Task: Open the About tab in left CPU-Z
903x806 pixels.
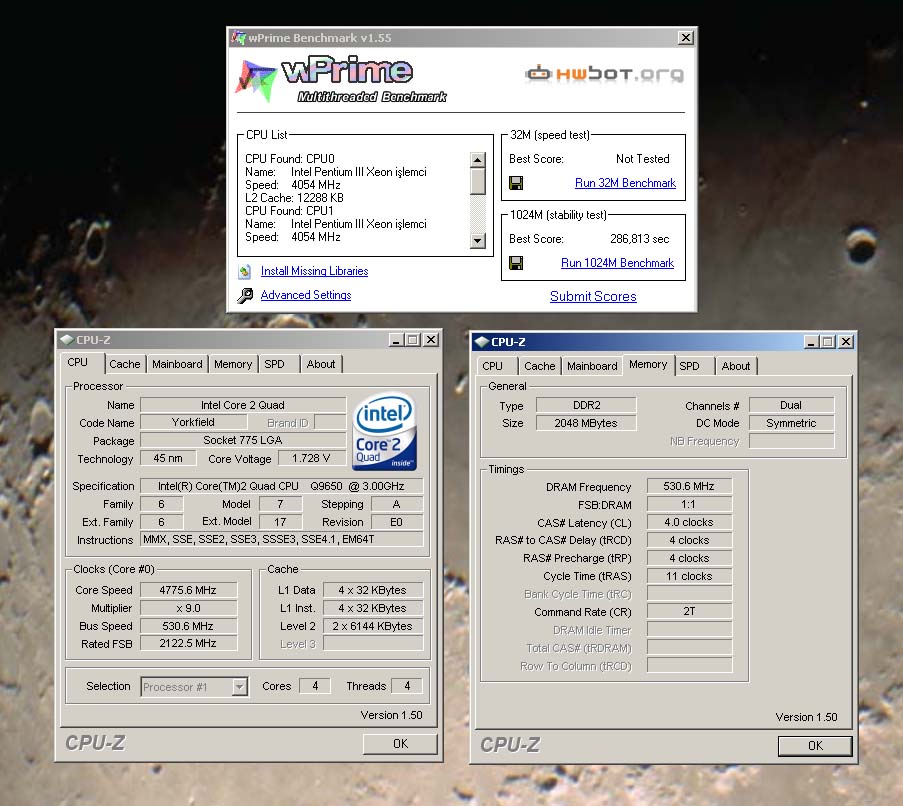Action: [x=321, y=364]
